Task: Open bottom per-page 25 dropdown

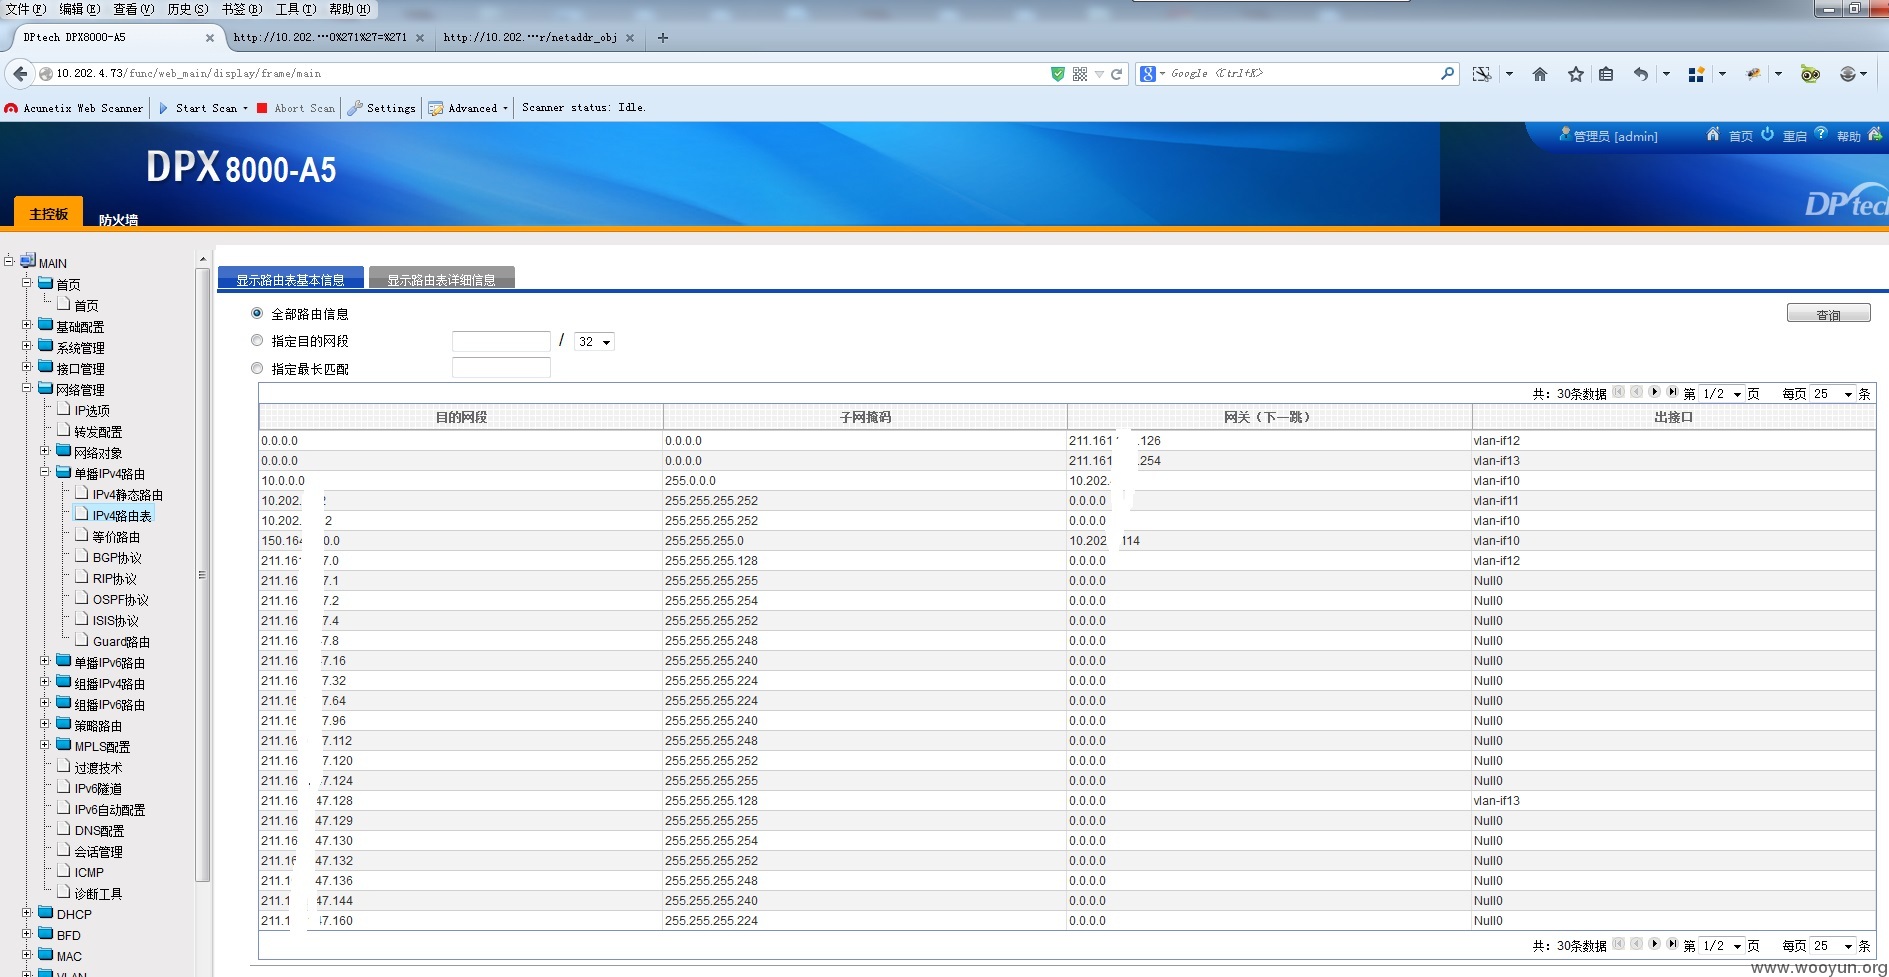Action: coord(1832,945)
